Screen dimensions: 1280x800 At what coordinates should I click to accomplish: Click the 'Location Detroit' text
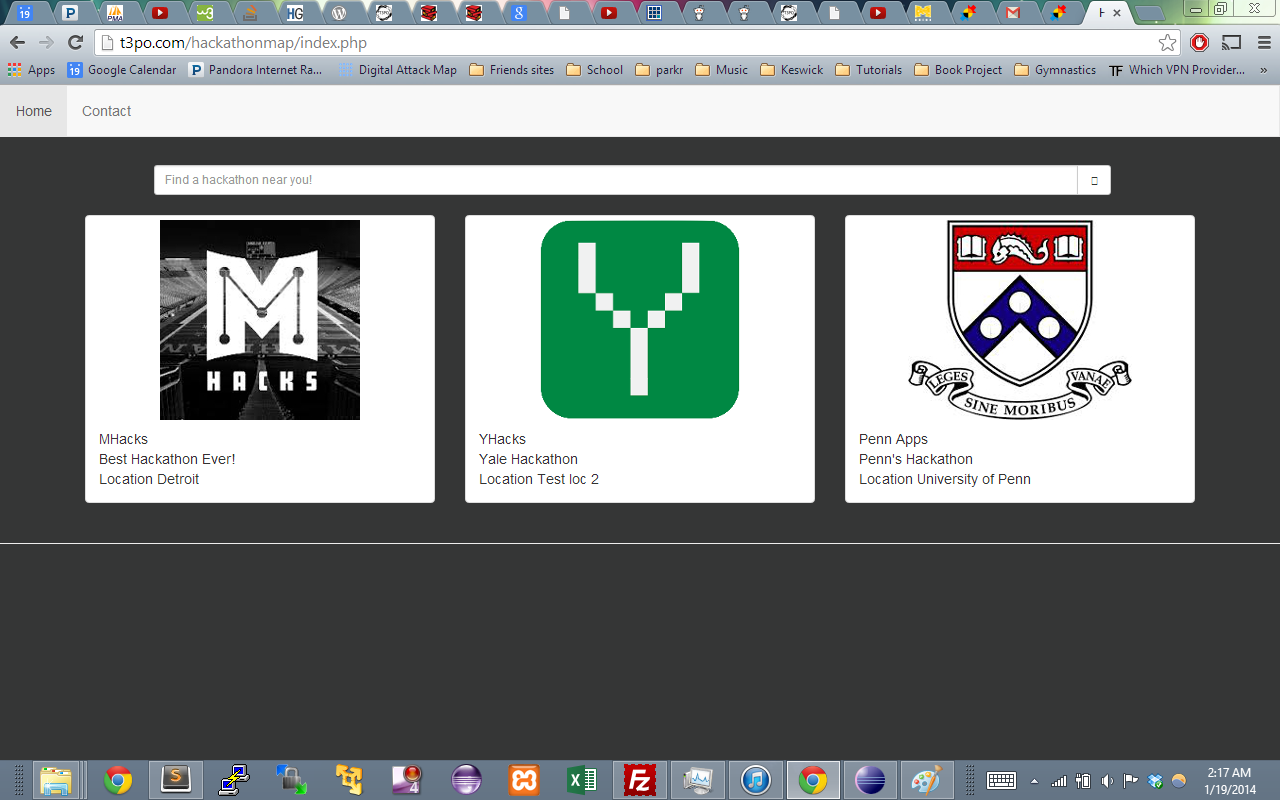click(x=149, y=479)
